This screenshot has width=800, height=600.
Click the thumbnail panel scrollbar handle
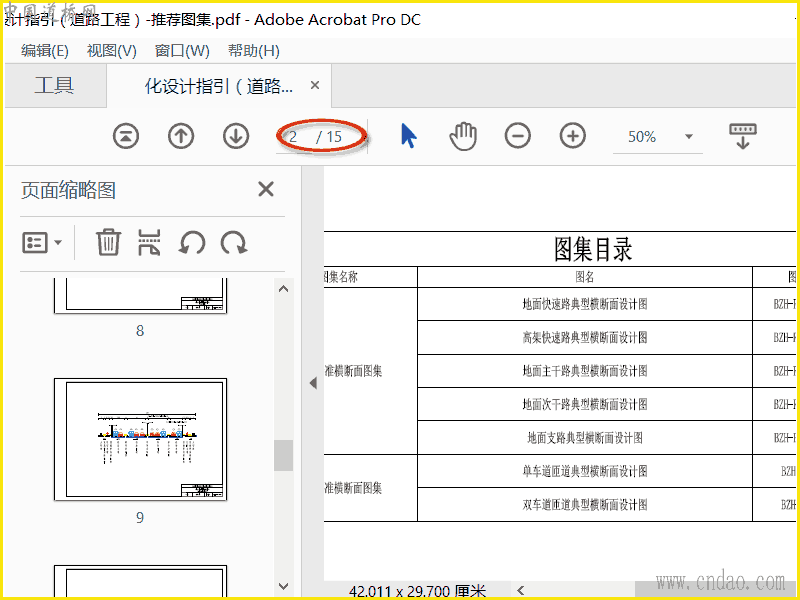point(283,455)
